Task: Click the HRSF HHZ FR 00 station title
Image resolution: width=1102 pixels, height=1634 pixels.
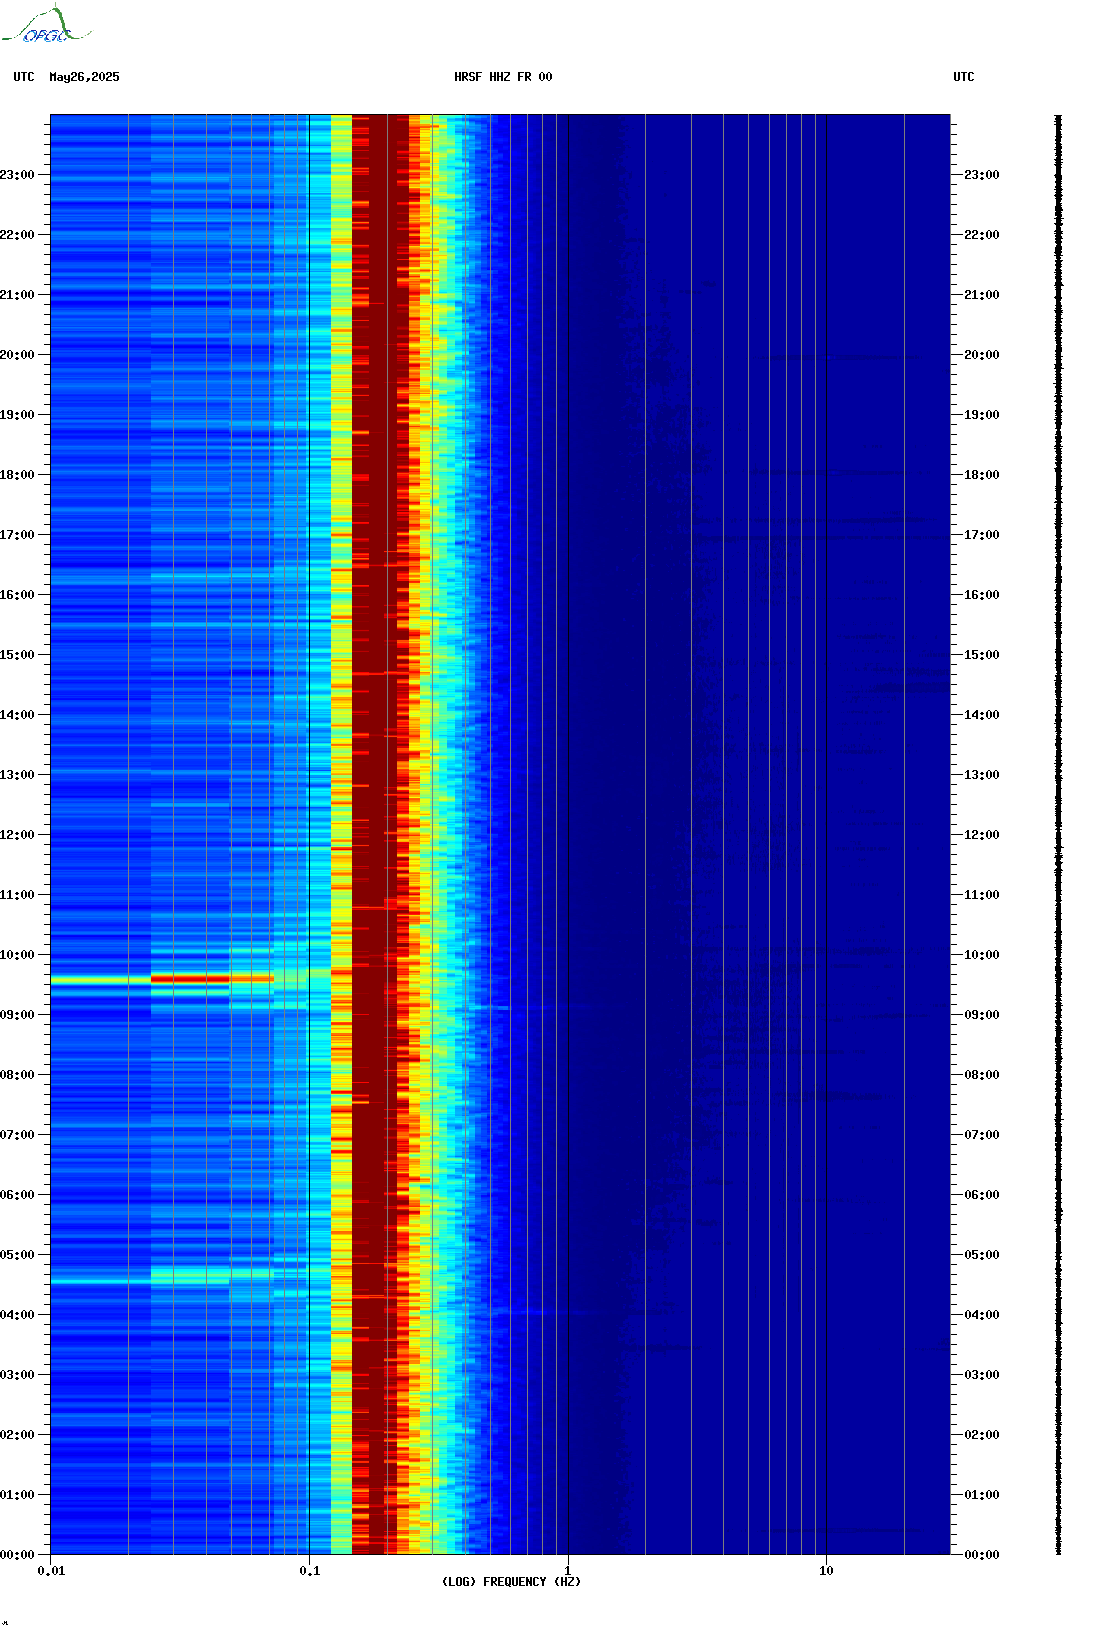Action: click(503, 77)
